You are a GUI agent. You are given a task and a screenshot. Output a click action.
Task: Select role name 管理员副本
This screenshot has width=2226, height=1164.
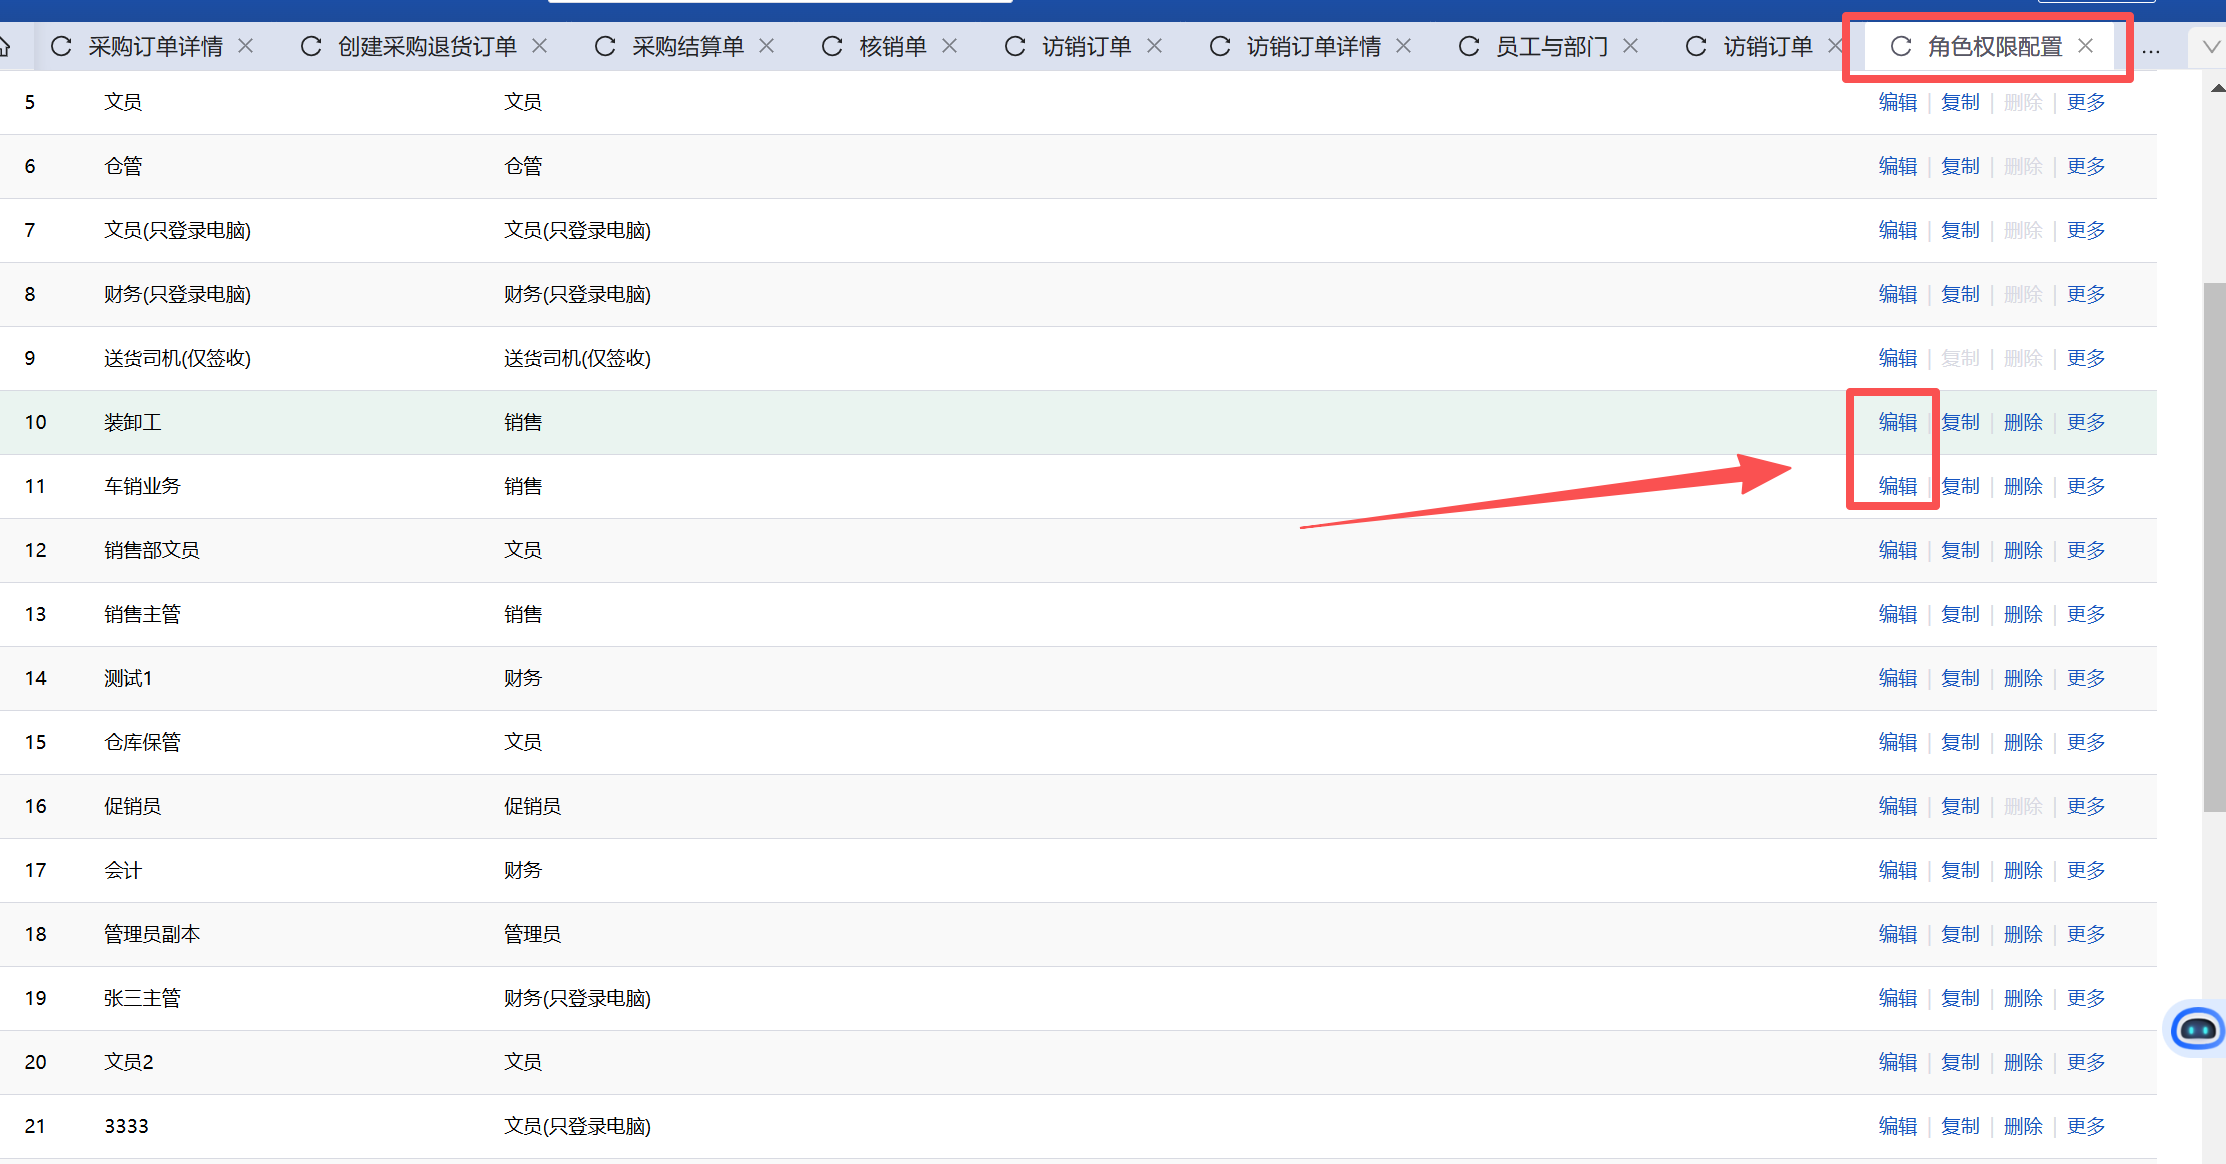pos(152,934)
